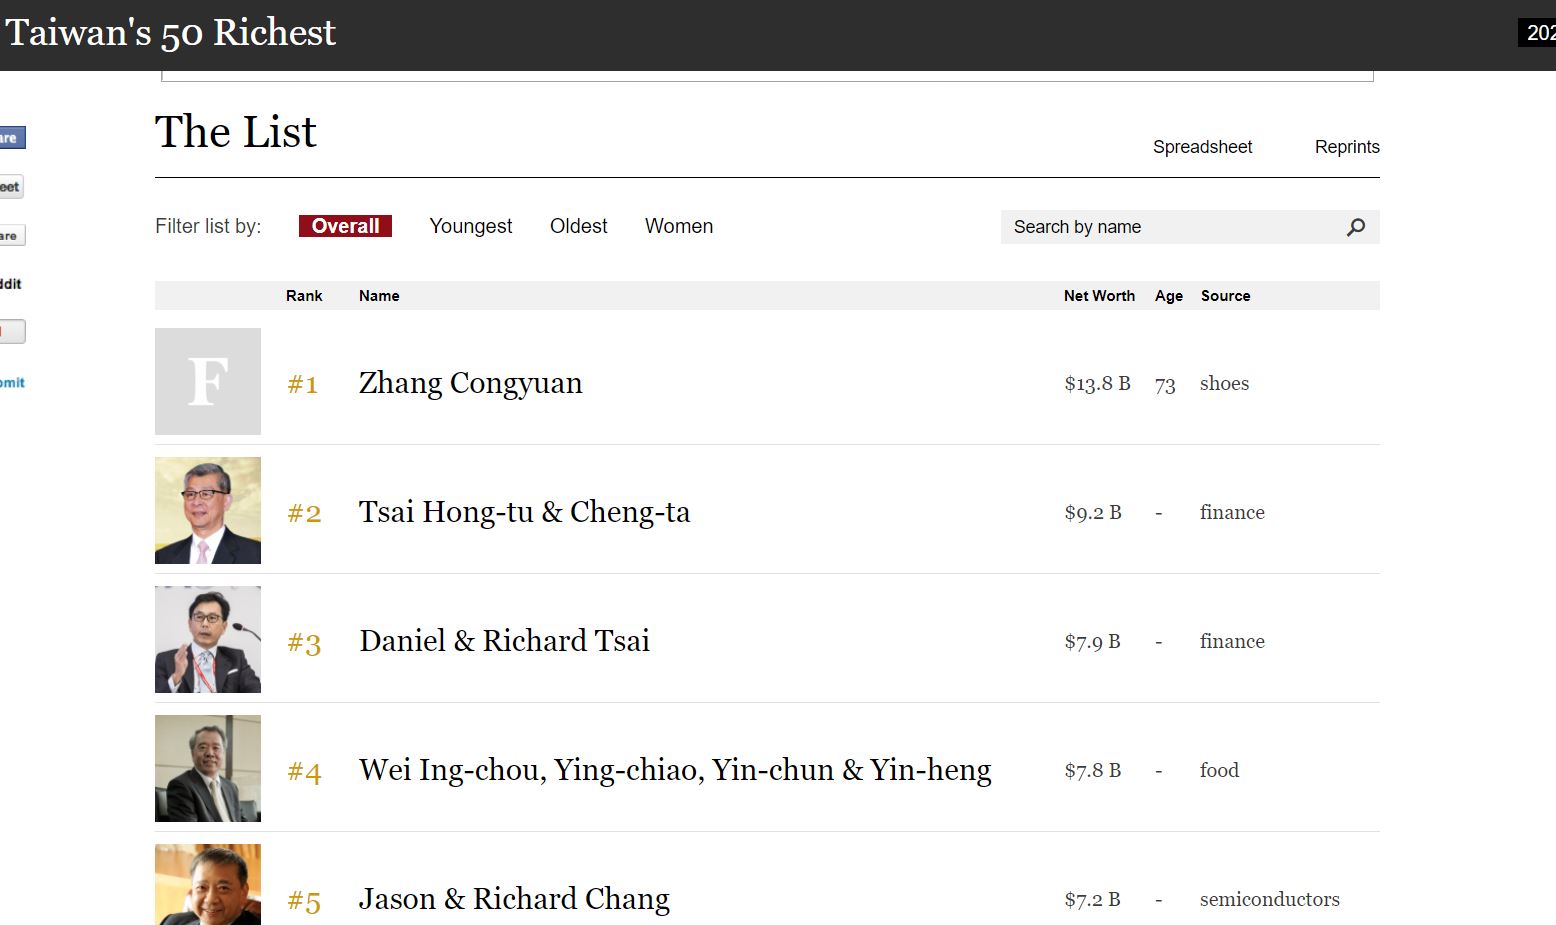Click the #5 rank number
Screen dimensions: 1556x925
click(x=304, y=900)
